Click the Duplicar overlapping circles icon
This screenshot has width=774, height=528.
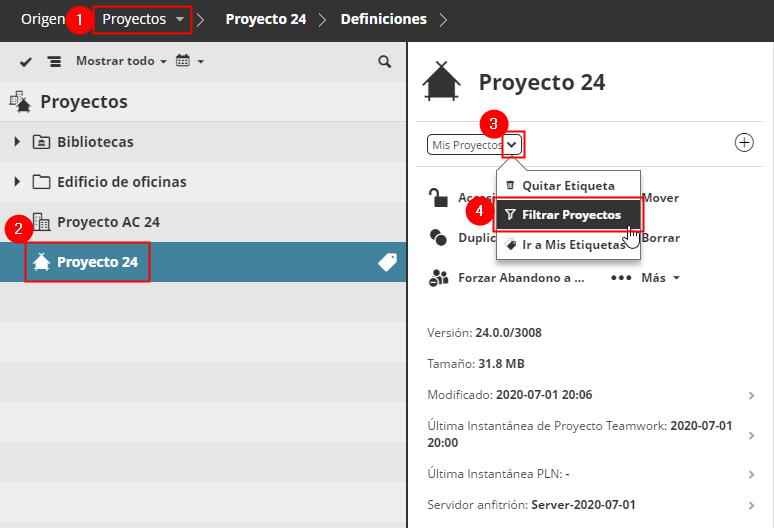438,237
